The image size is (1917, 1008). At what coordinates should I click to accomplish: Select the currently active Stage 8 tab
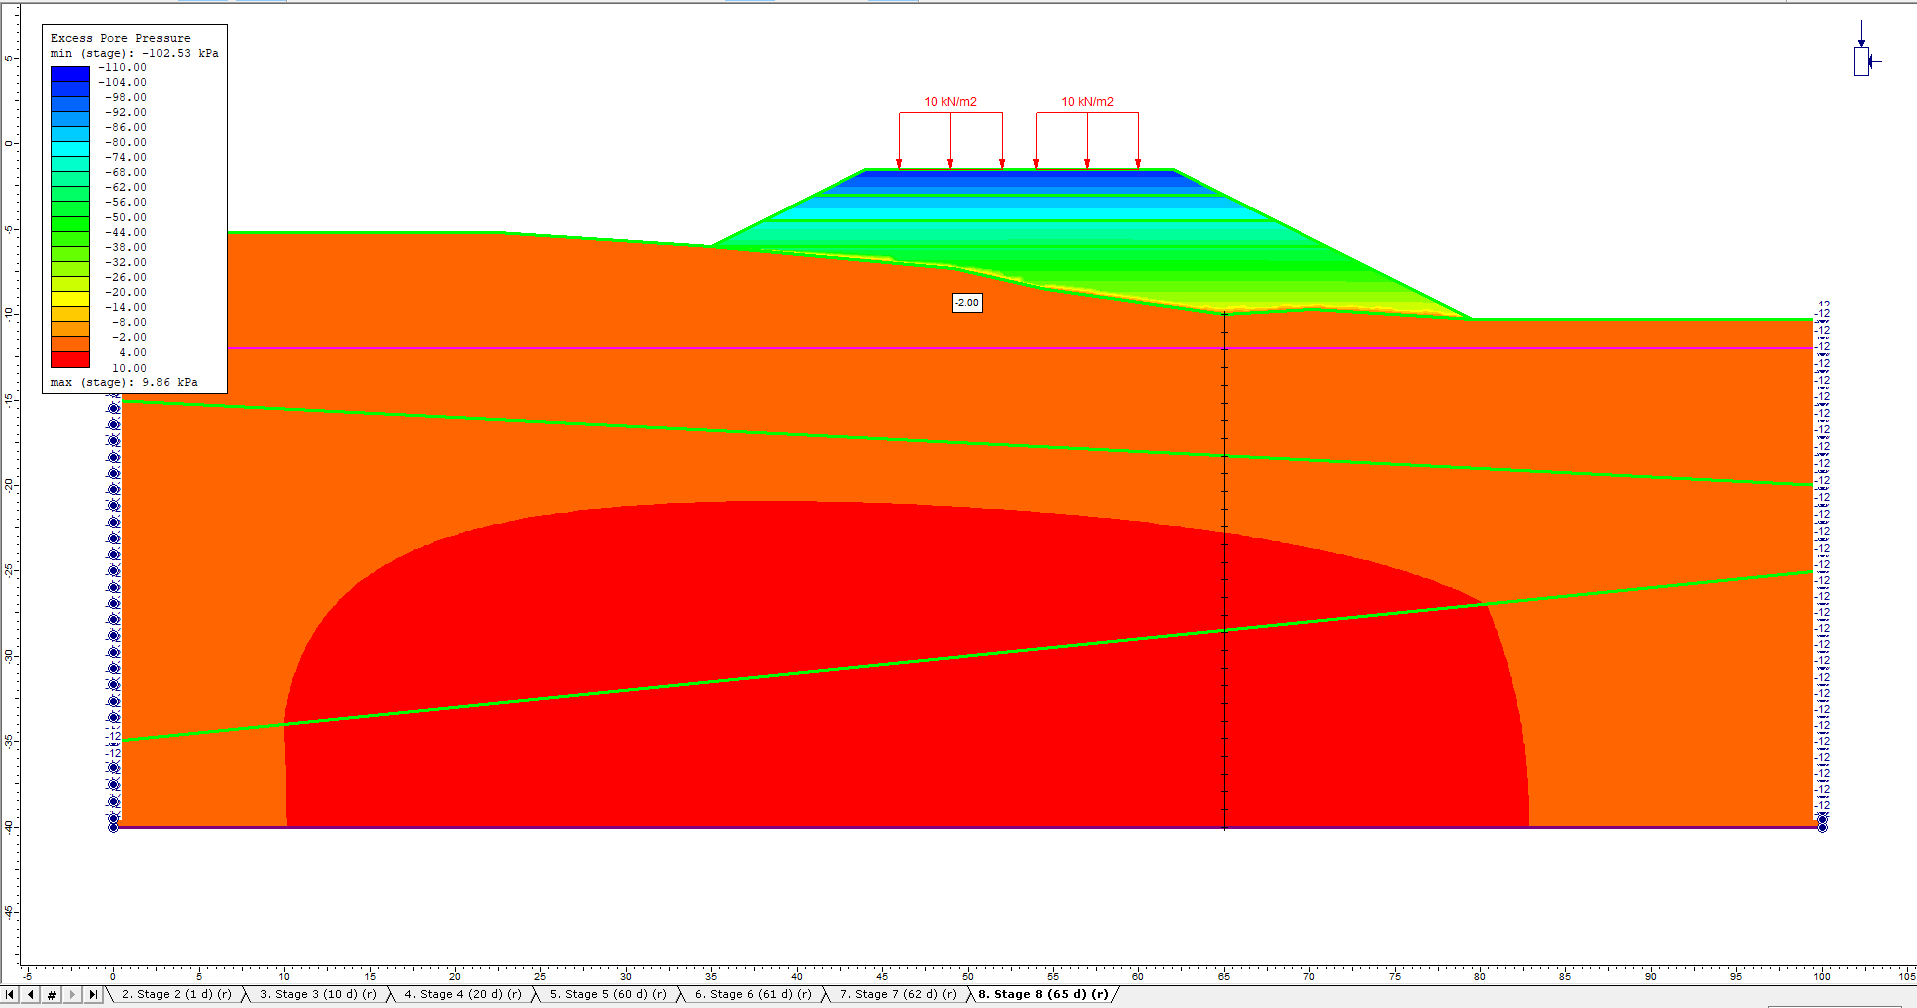[x=1040, y=994]
